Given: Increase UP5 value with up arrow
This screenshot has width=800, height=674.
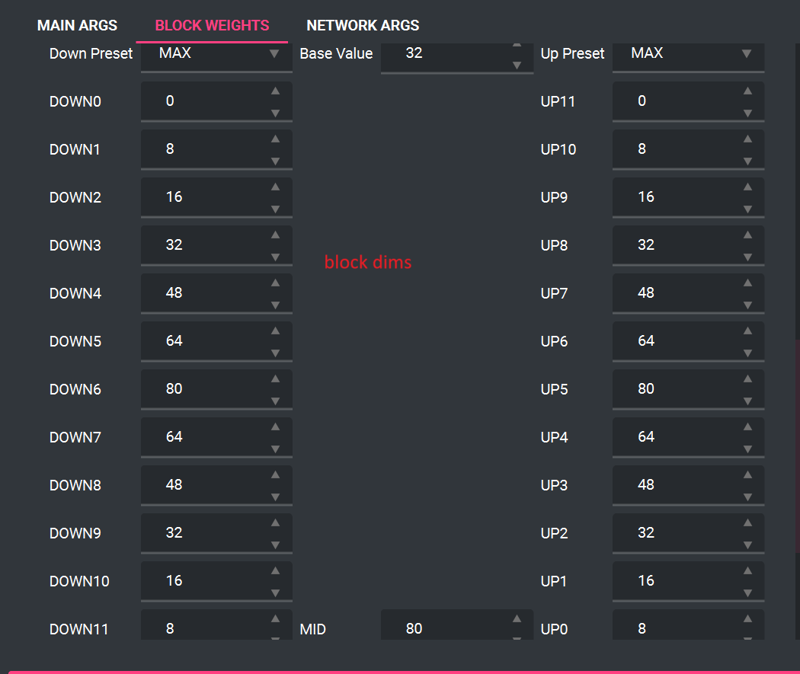Looking at the screenshot, I should pos(747,379).
